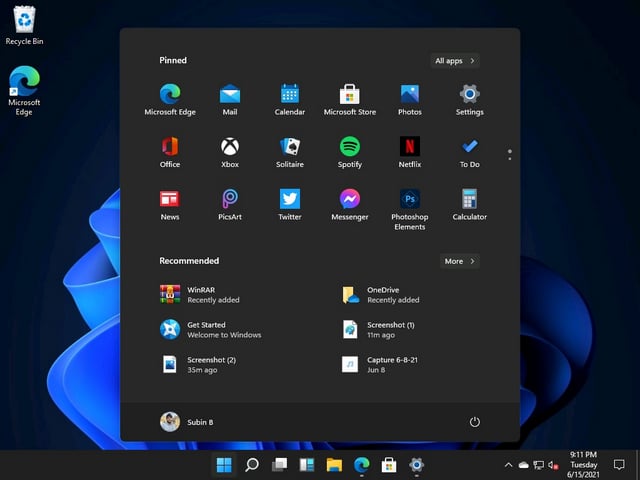Open the notification center icon
Image resolution: width=640 pixels, height=480 pixels.
[x=619, y=464]
